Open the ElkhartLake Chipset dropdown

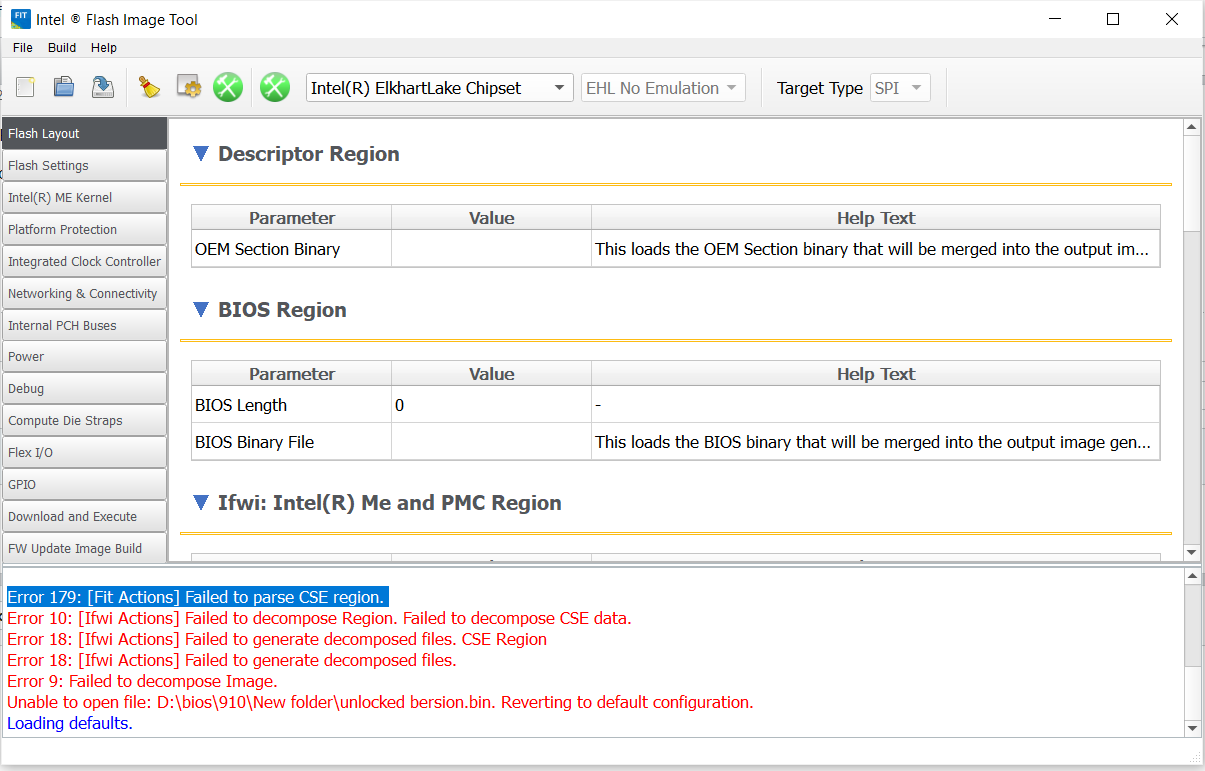click(x=439, y=88)
